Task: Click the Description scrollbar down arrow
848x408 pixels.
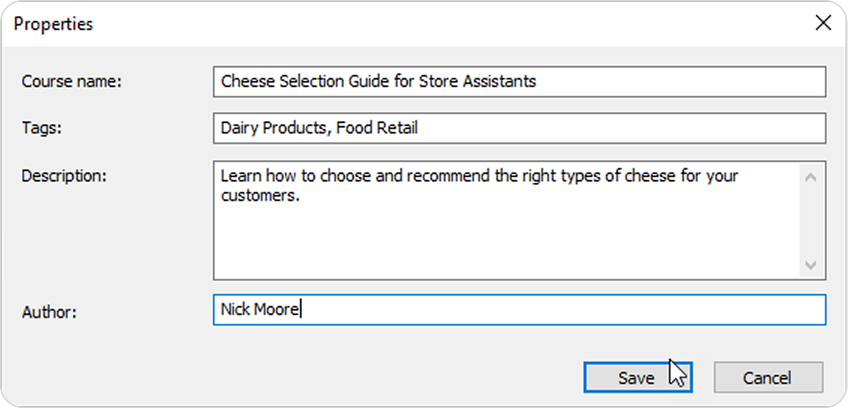Action: [811, 265]
